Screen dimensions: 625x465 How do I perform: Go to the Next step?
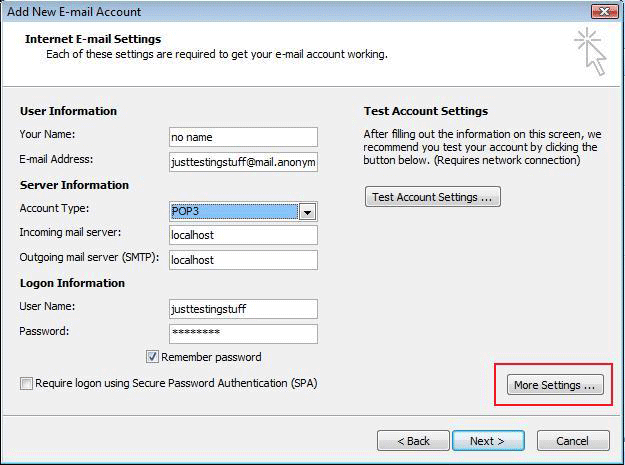click(x=488, y=441)
